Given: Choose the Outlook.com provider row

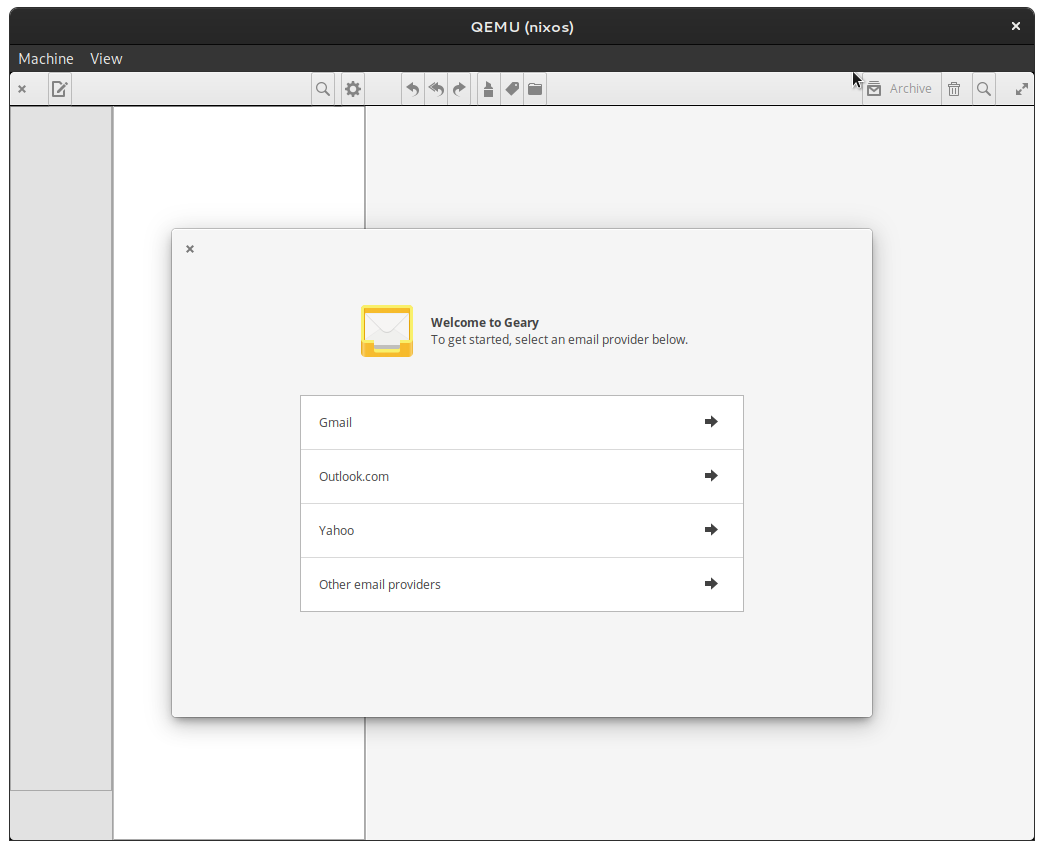Looking at the screenshot, I should click(521, 477).
